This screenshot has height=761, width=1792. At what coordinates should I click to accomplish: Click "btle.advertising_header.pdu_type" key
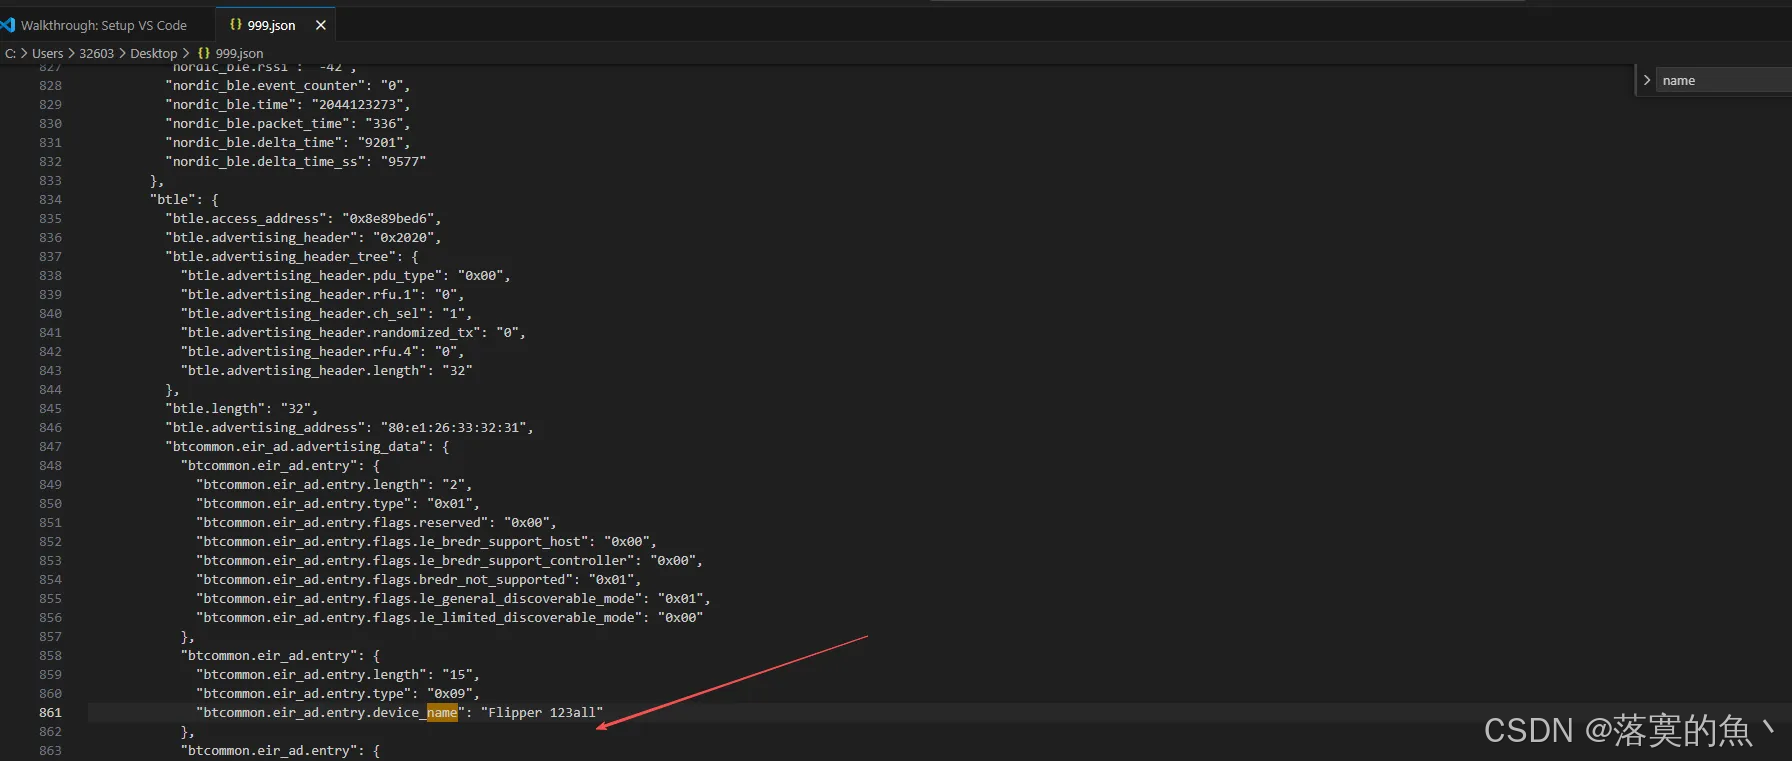tap(312, 275)
